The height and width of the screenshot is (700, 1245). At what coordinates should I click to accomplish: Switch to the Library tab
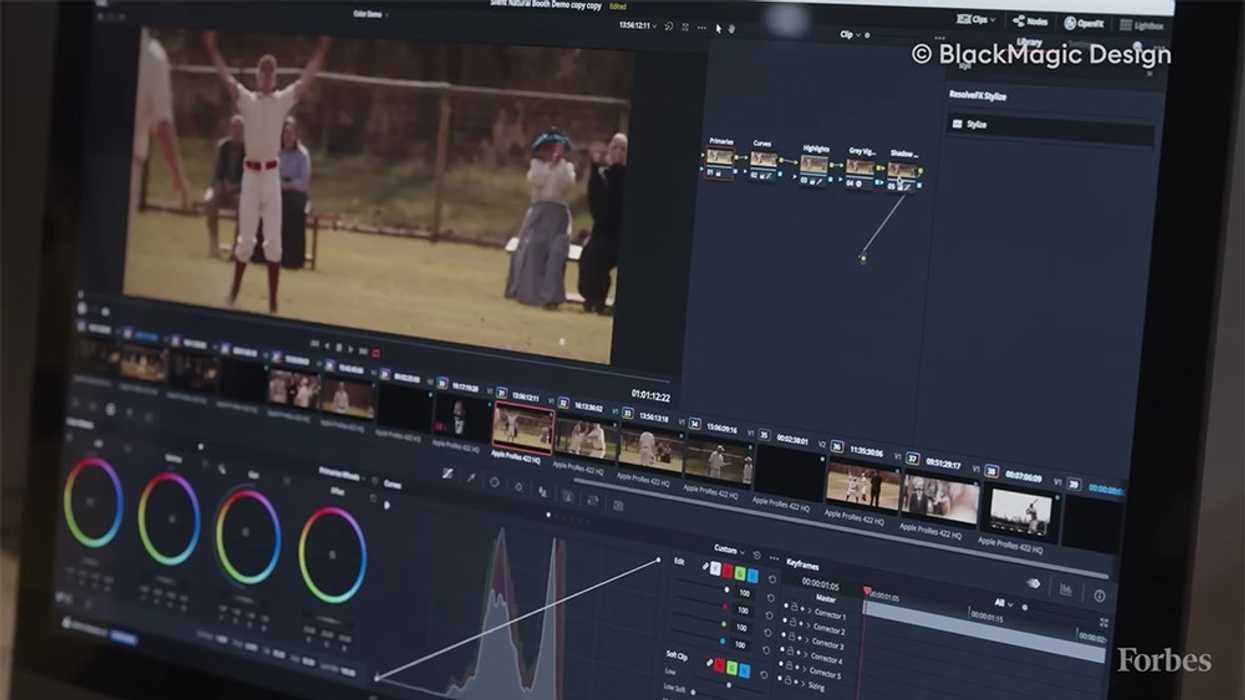1028,43
